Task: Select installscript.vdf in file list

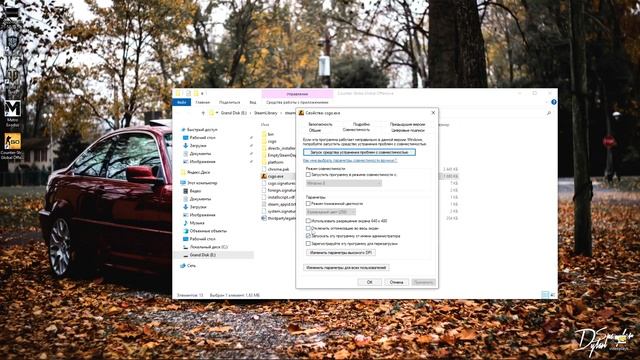Action: pyautogui.click(x=278, y=197)
